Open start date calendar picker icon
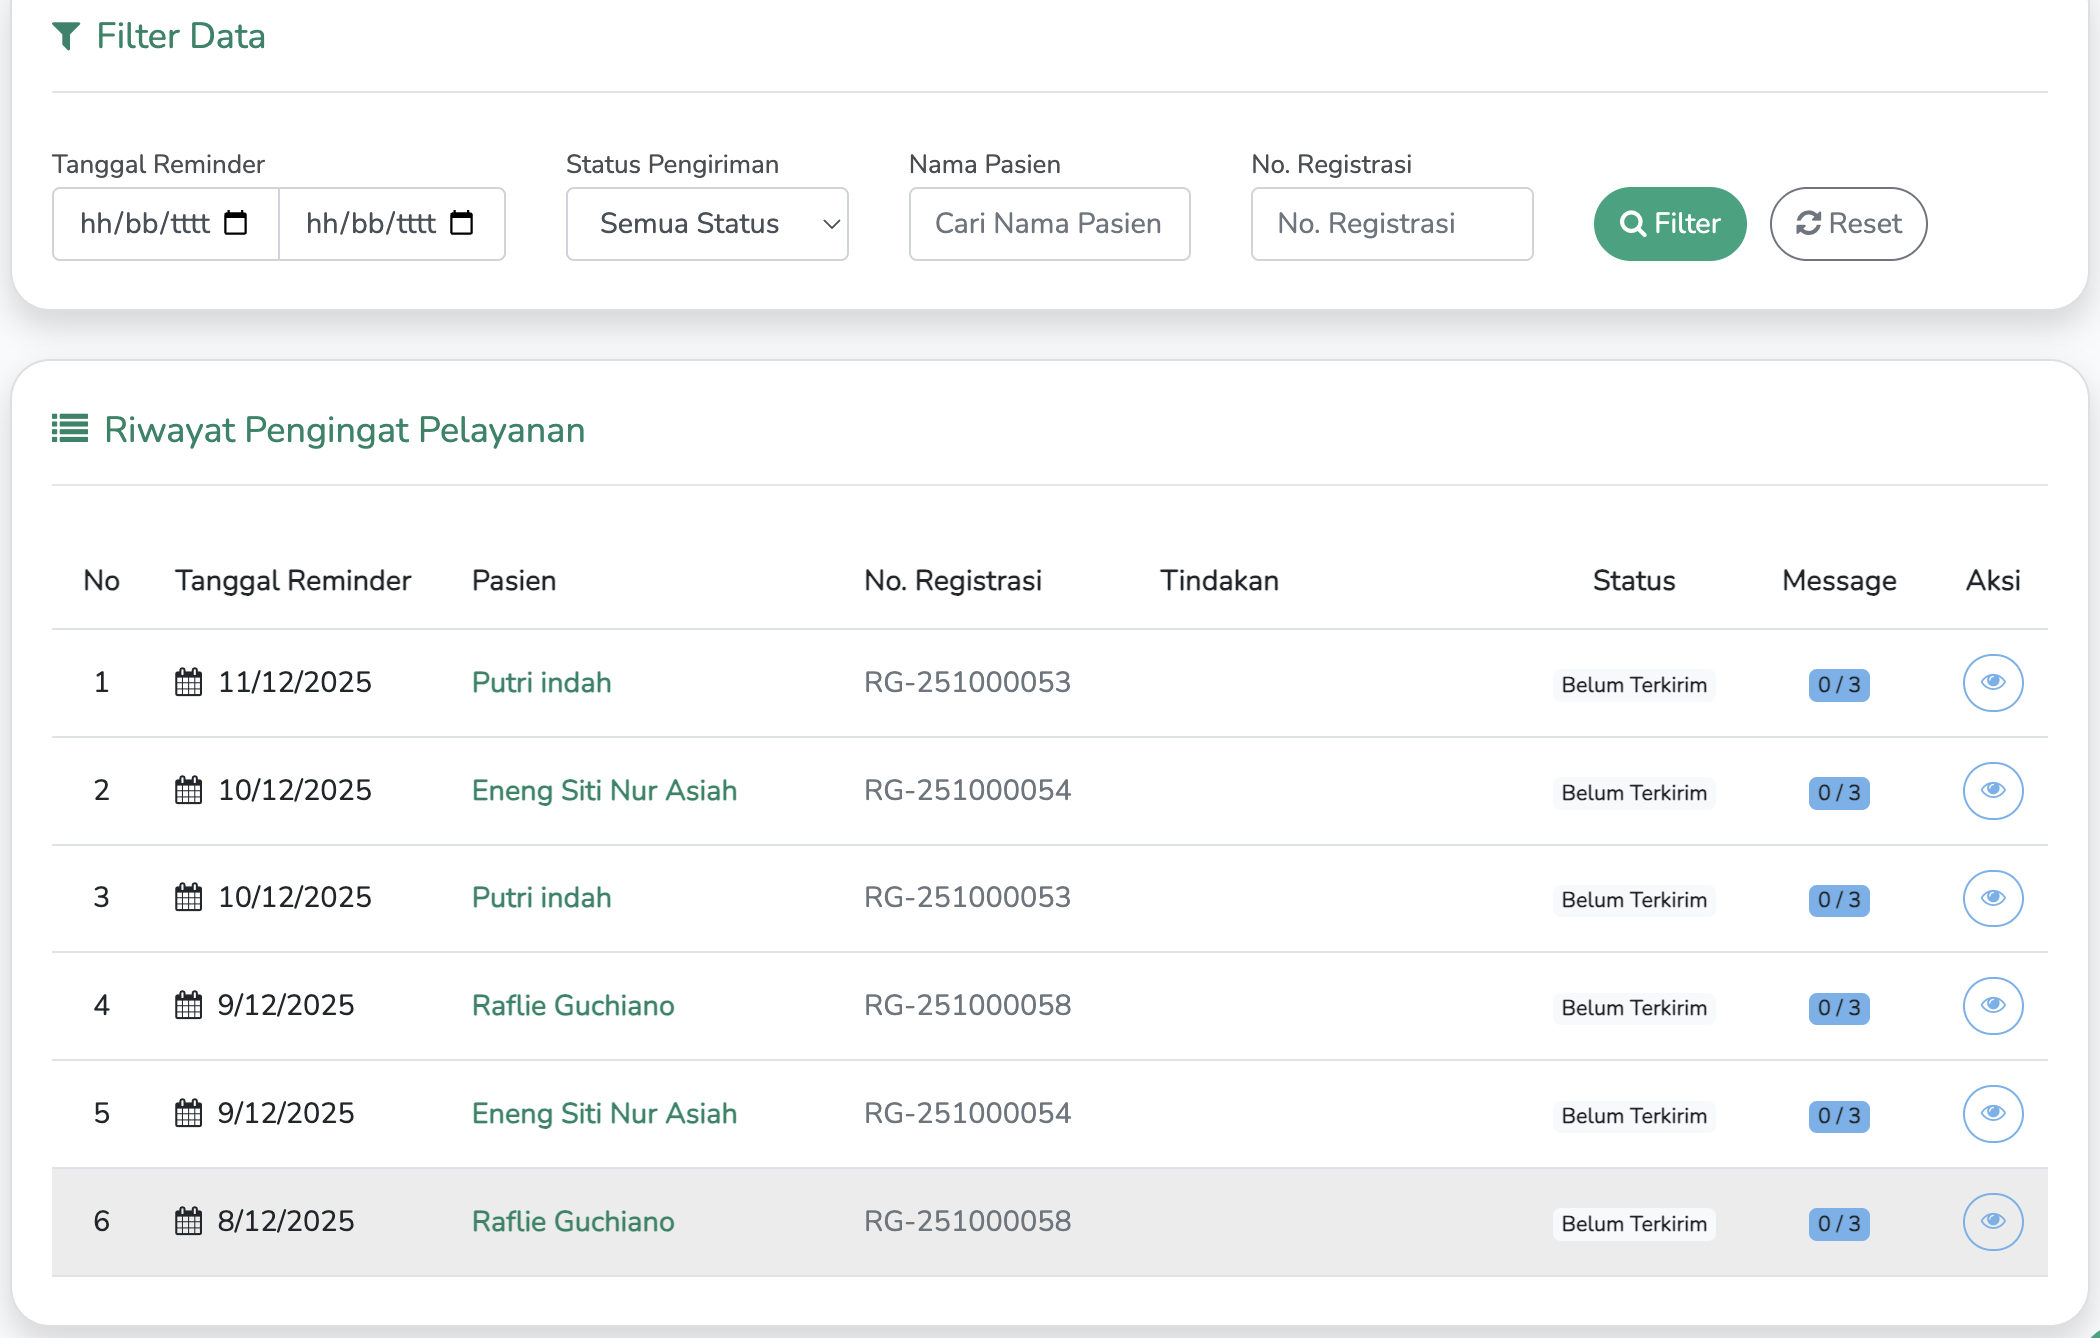This screenshot has height=1338, width=2100. point(236,223)
